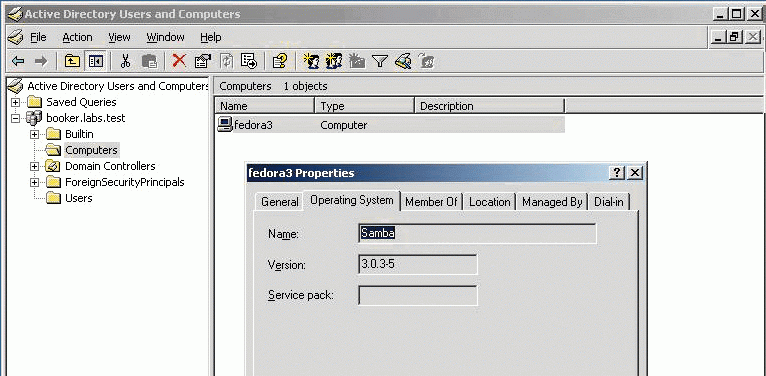The height and width of the screenshot is (376, 766).
Task: Create a new user icon
Action: [x=311, y=61]
